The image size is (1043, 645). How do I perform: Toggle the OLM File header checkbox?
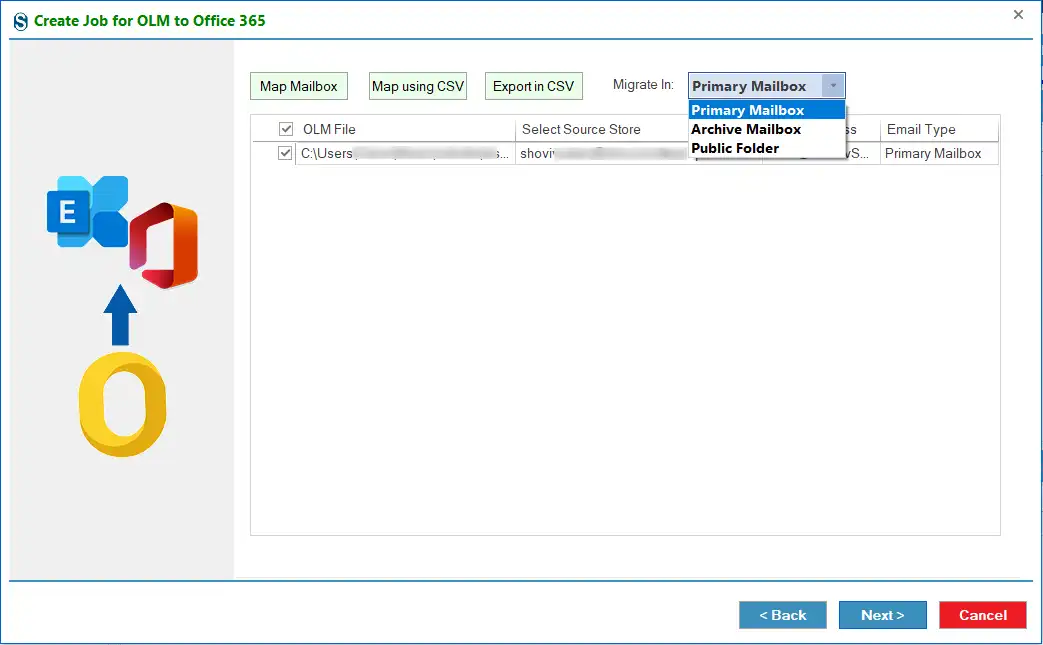point(286,129)
